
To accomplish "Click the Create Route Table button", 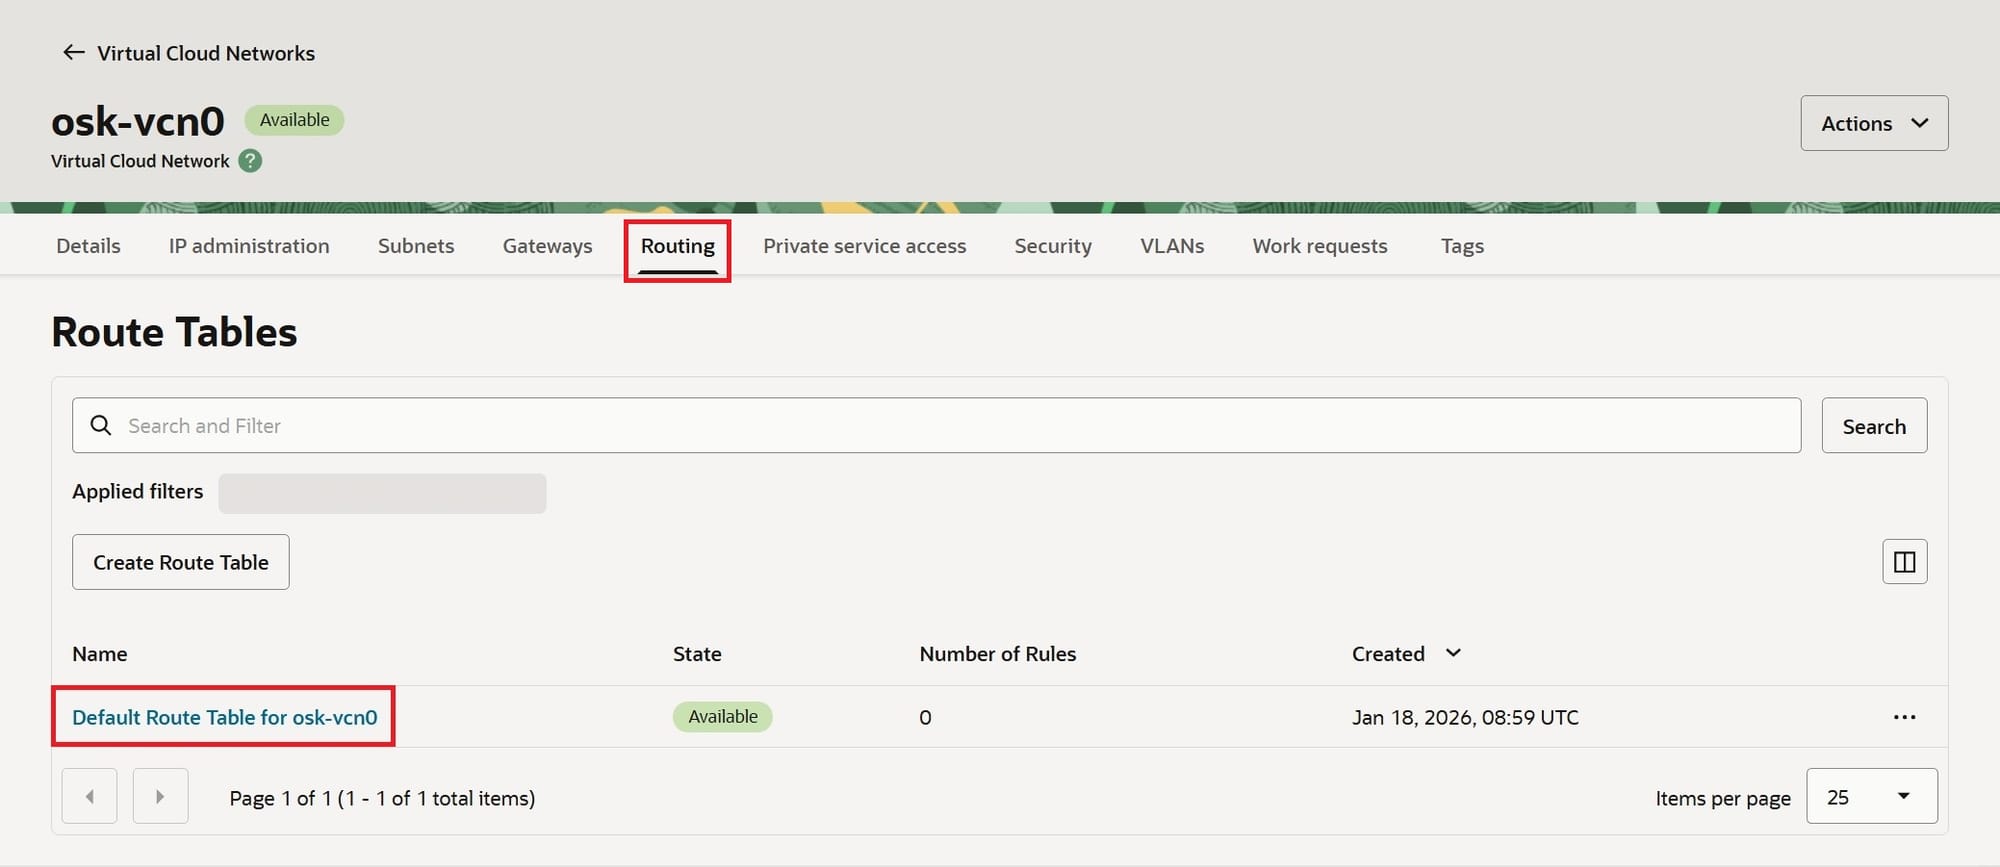I will [x=181, y=562].
